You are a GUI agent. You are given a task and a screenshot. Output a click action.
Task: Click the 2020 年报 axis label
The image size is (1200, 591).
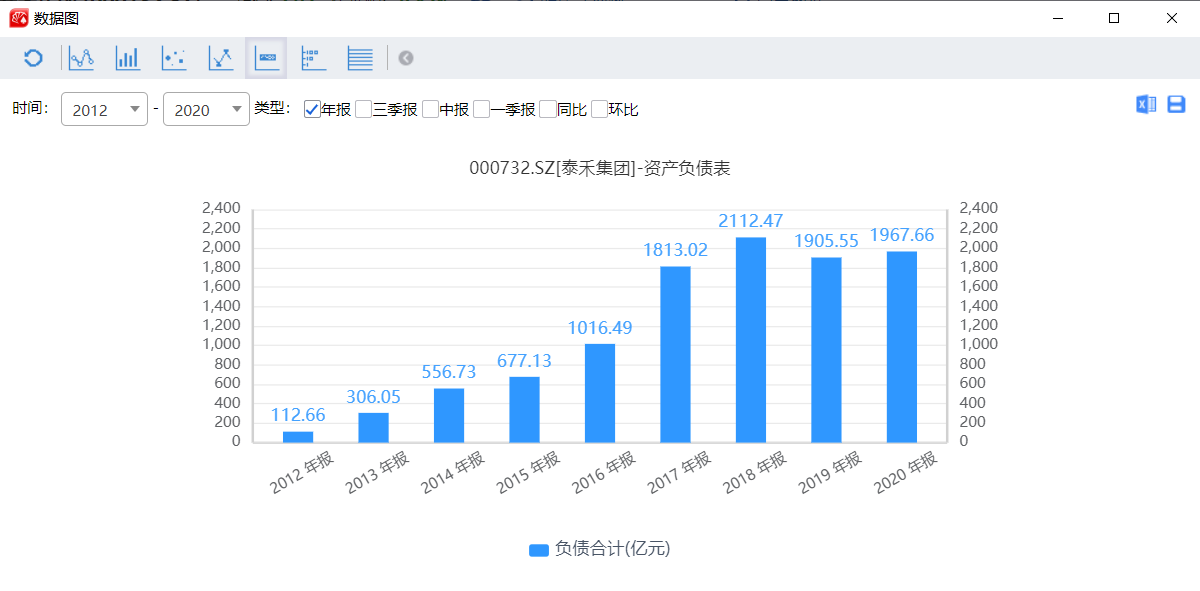coord(906,472)
